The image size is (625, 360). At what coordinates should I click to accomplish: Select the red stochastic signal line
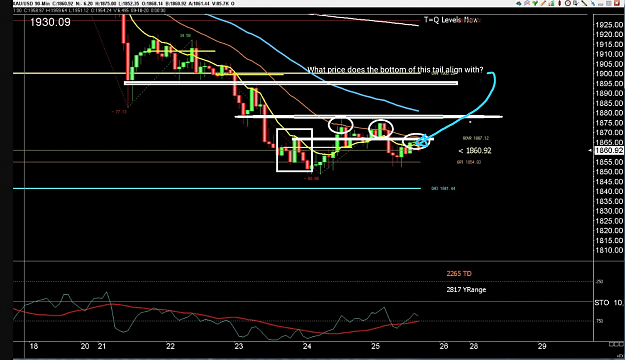tap(215, 318)
